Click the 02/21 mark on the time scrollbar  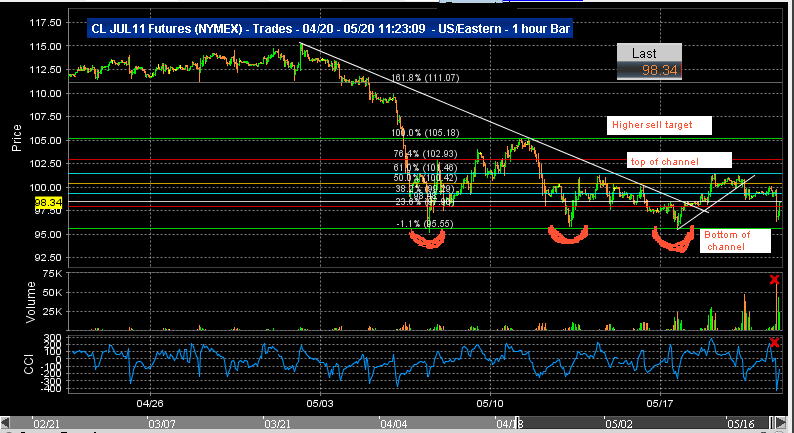45,423
